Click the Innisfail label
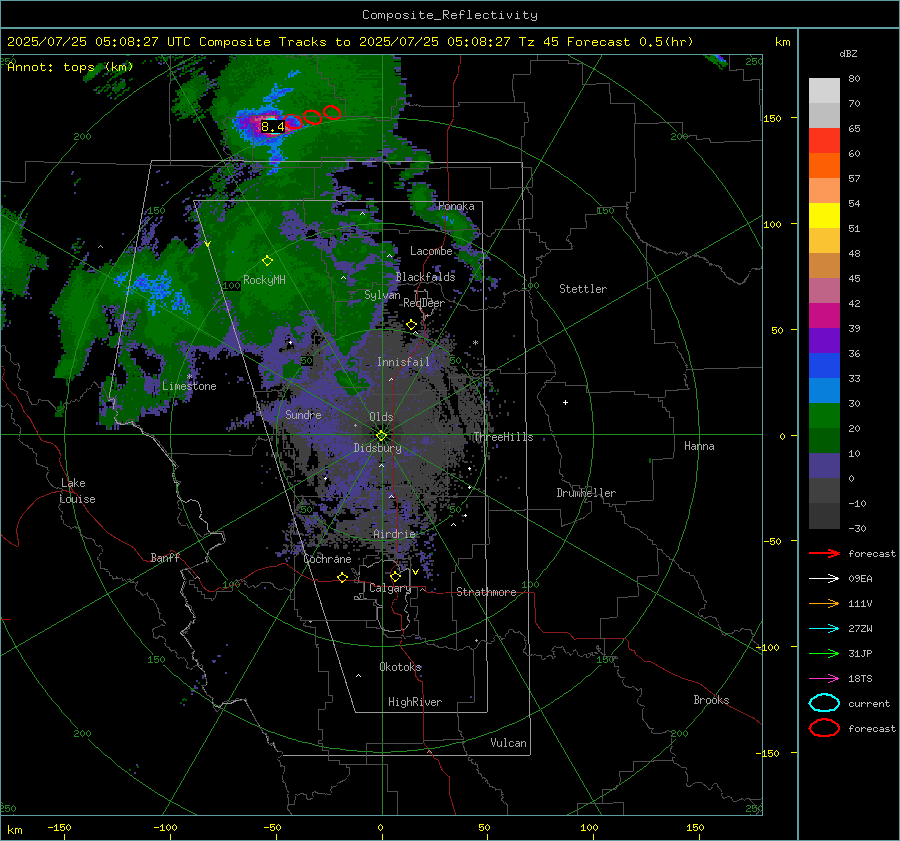Image resolution: width=900 pixels, height=841 pixels. 403,362
